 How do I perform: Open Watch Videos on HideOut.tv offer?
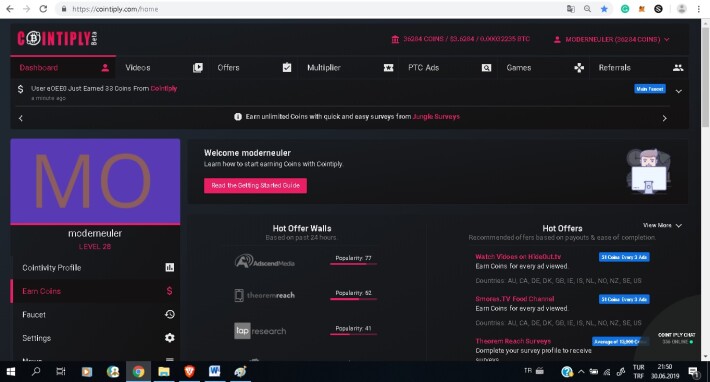(518, 257)
